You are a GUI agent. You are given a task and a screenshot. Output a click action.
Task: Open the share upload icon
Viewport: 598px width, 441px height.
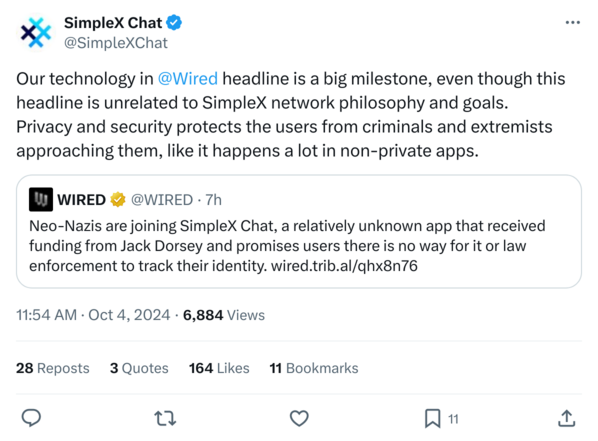pyautogui.click(x=566, y=418)
